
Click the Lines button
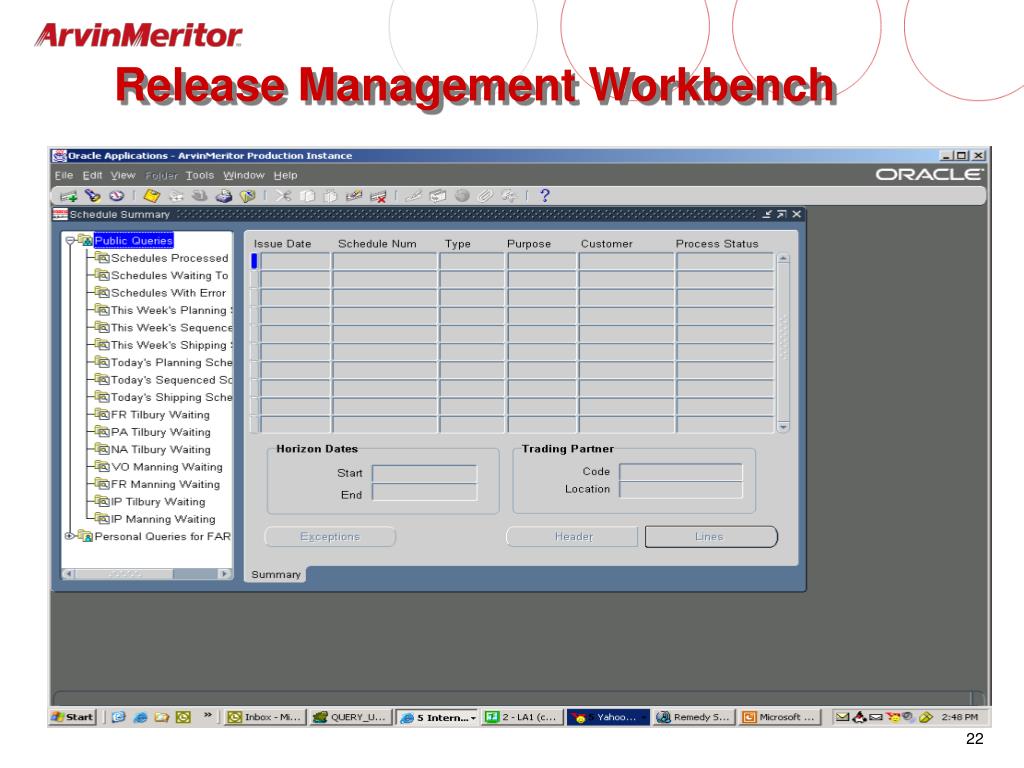tap(711, 536)
